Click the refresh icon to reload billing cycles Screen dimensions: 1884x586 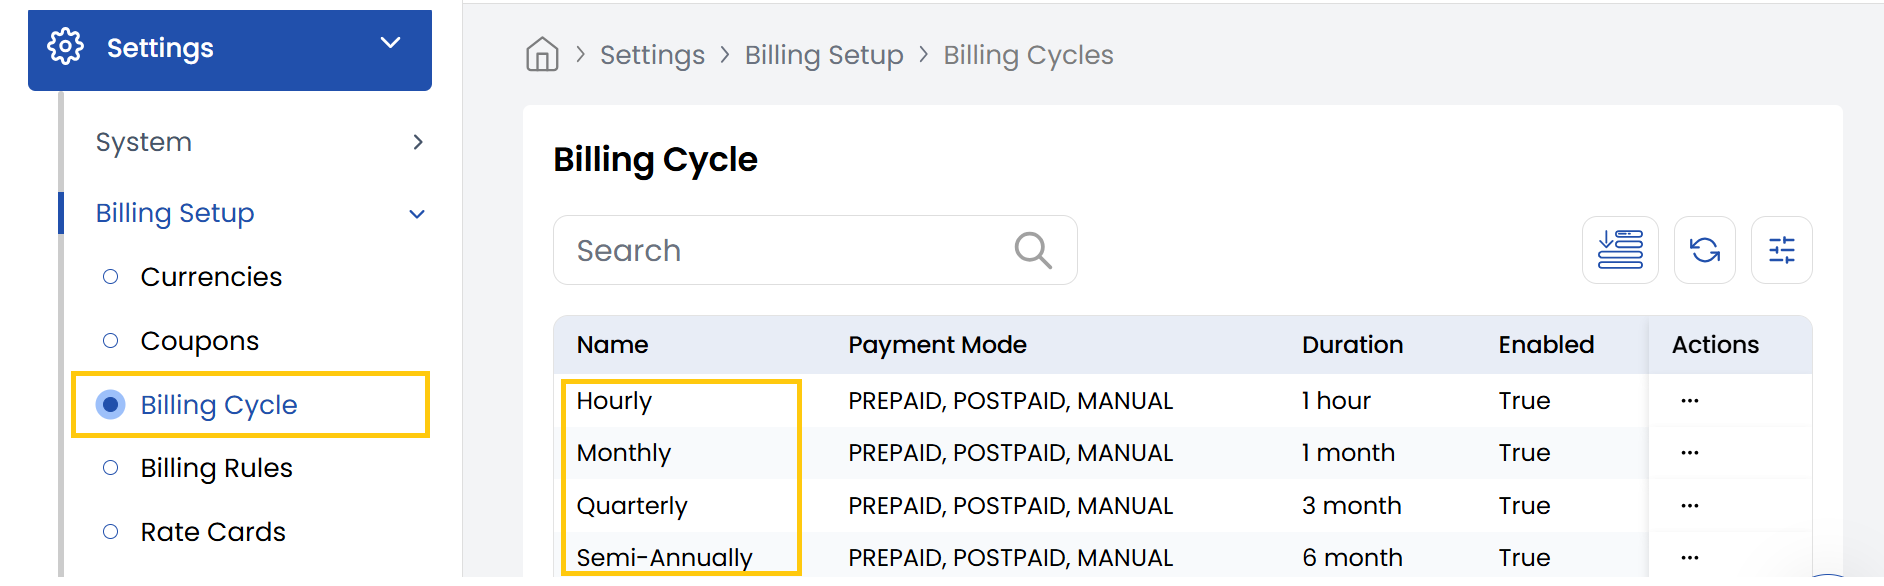(1704, 250)
